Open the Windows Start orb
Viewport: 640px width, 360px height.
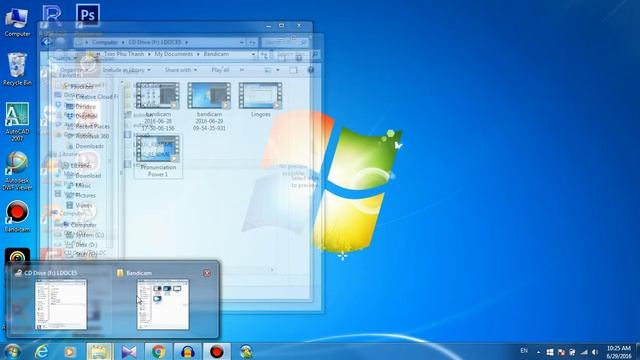(x=12, y=351)
